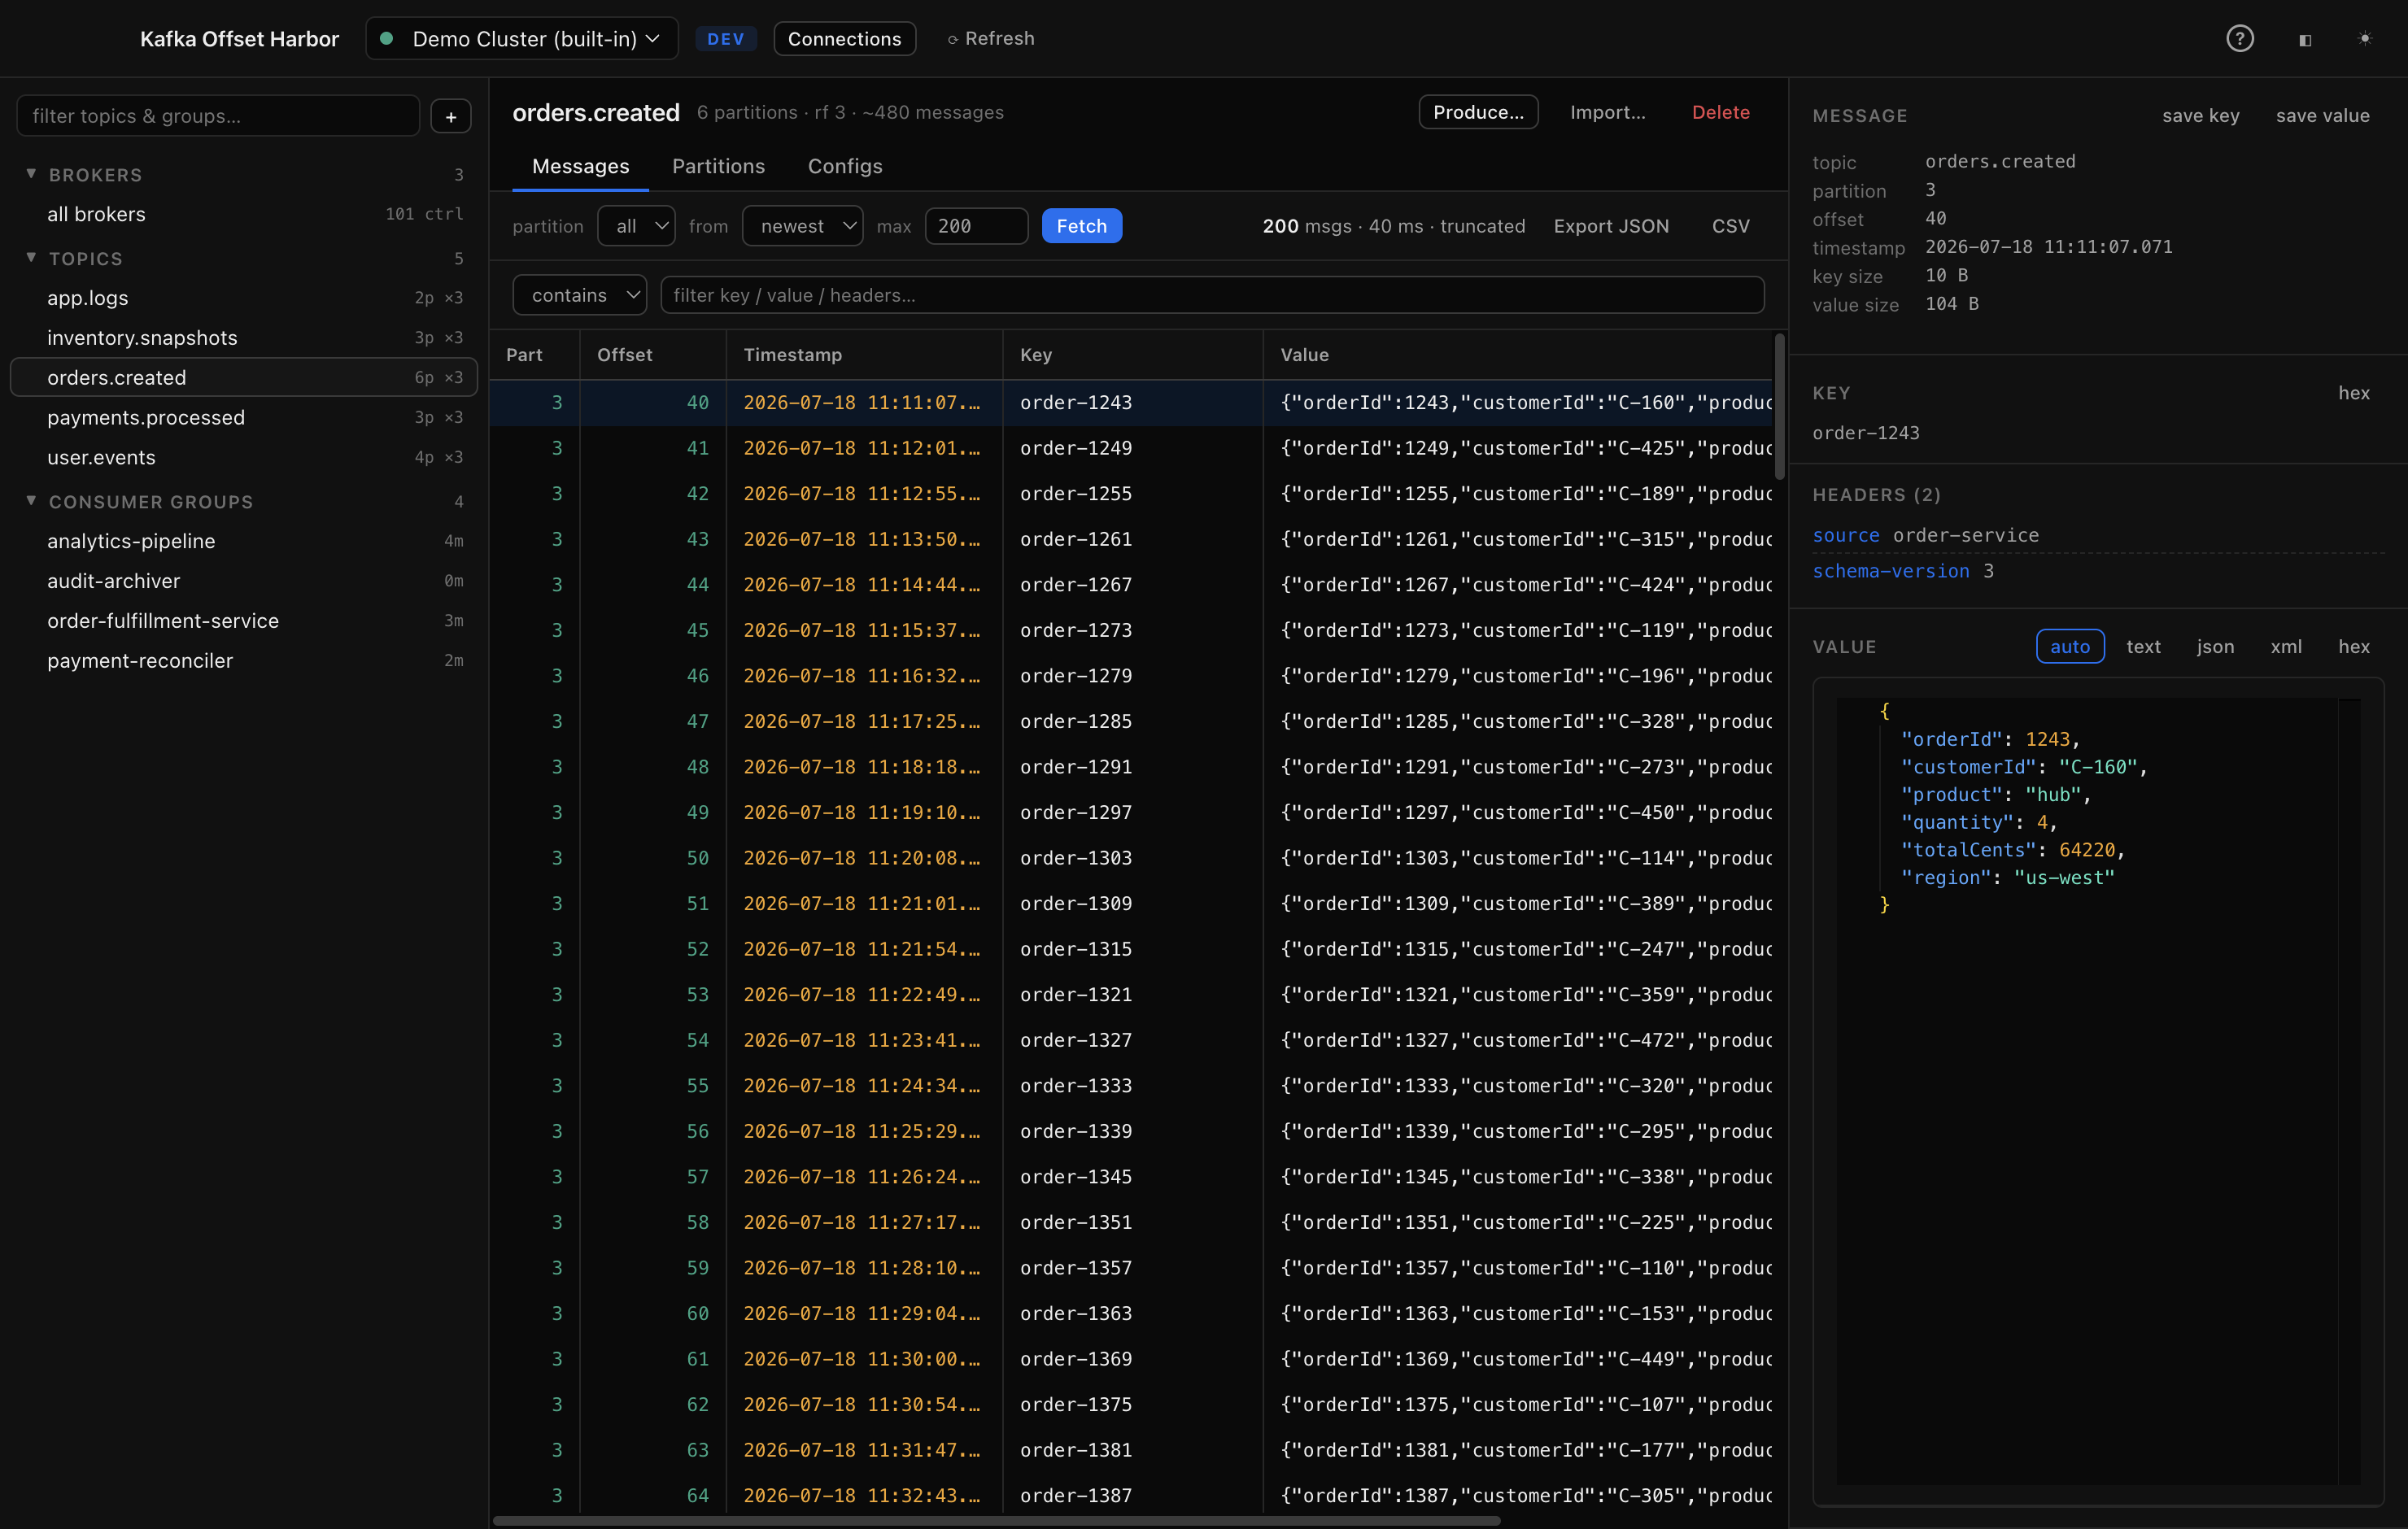2408x1529 pixels.
Task: Click the blue Fetch button
Action: click(1082, 226)
